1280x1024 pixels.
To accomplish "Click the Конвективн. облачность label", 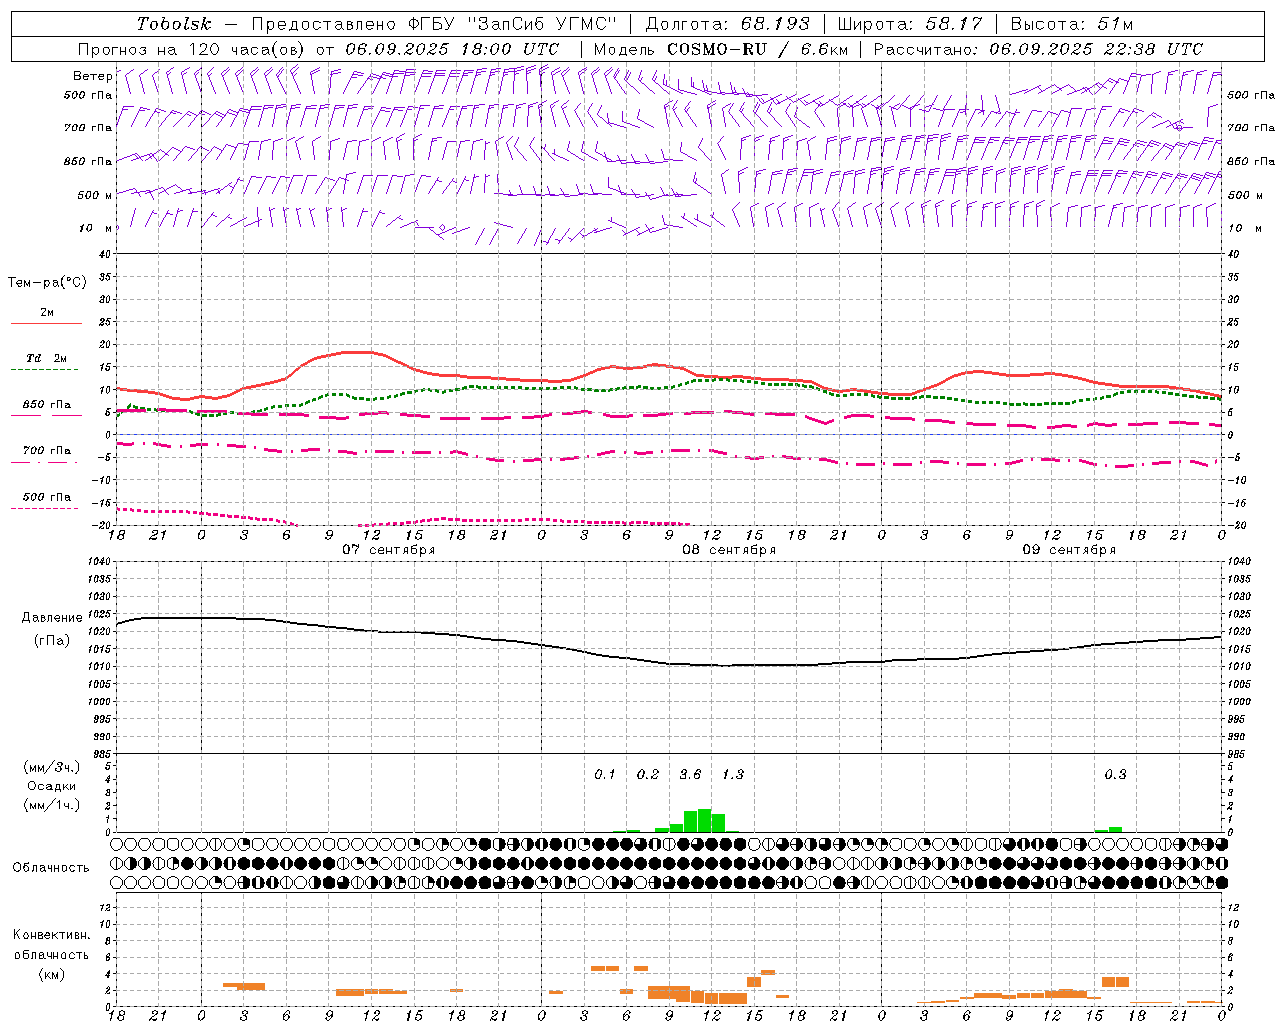I will (x=51, y=945).
